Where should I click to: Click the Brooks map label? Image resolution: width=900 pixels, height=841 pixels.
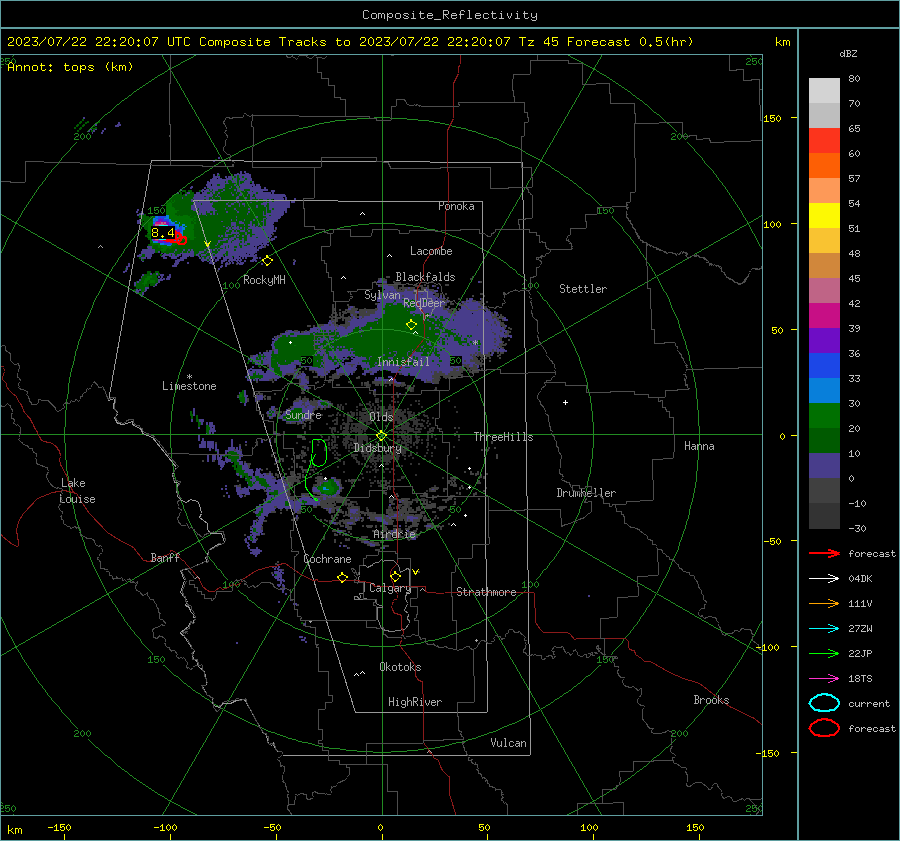pos(711,700)
